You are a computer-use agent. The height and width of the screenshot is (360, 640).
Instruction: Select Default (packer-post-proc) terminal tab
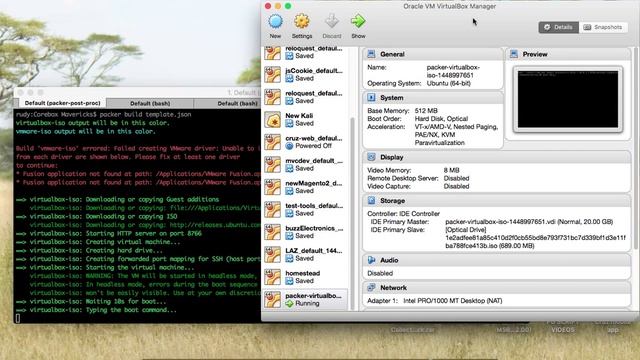coord(62,103)
